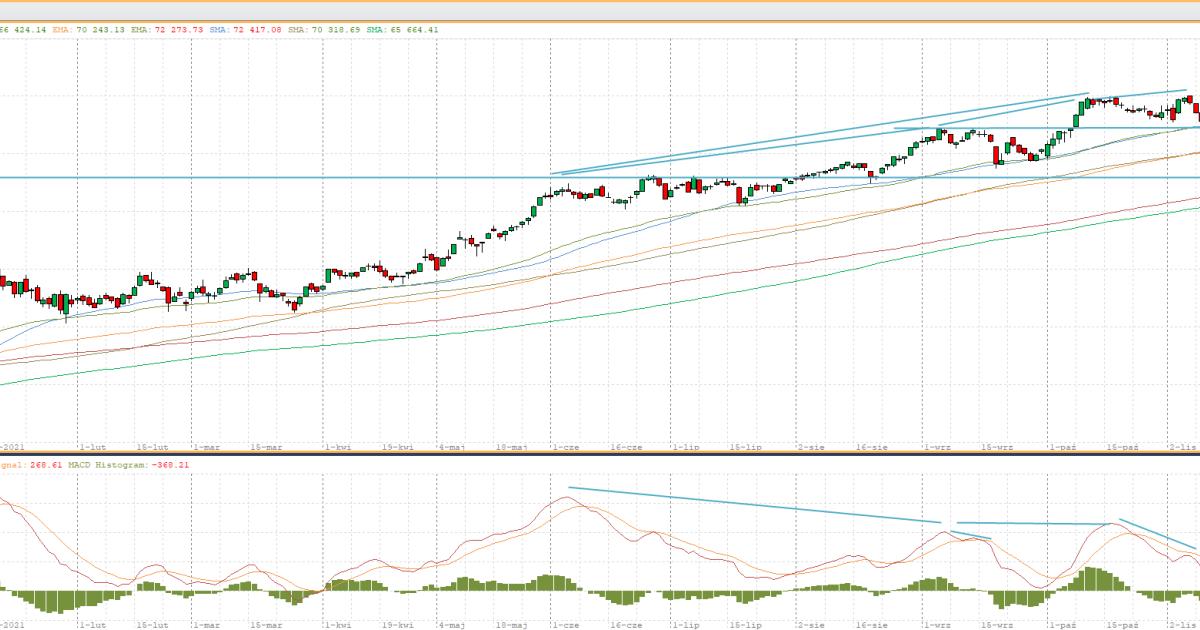Click the tall green histogram bars near 15-paź
The width and height of the screenshot is (1200, 630).
1092,580
